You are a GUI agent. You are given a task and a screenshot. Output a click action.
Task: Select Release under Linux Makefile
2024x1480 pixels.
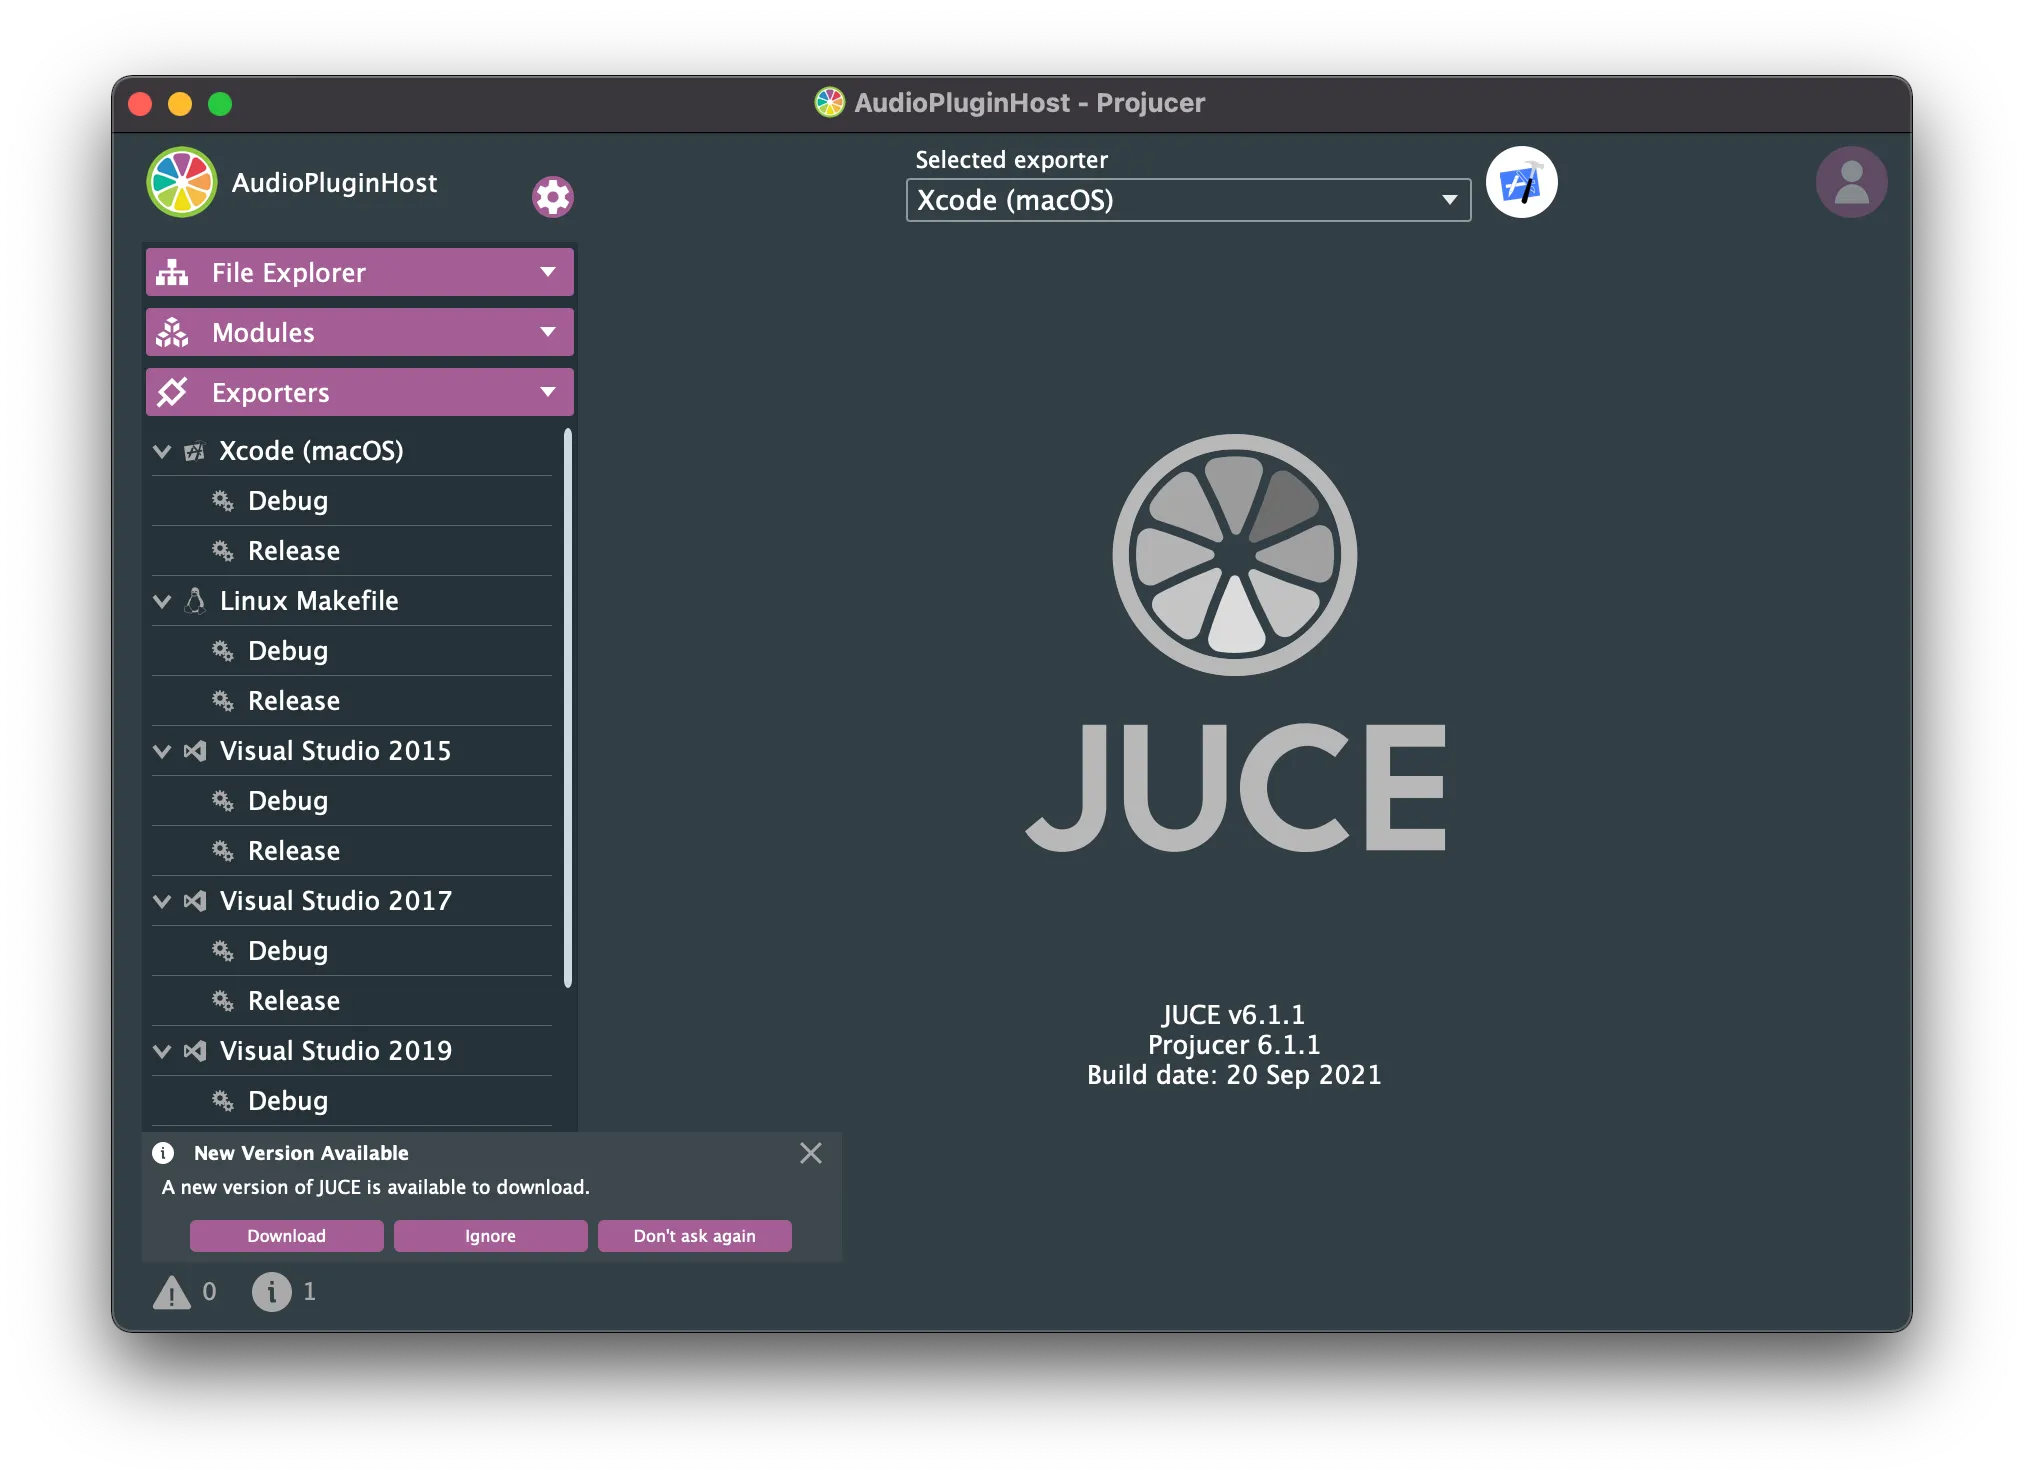294,701
